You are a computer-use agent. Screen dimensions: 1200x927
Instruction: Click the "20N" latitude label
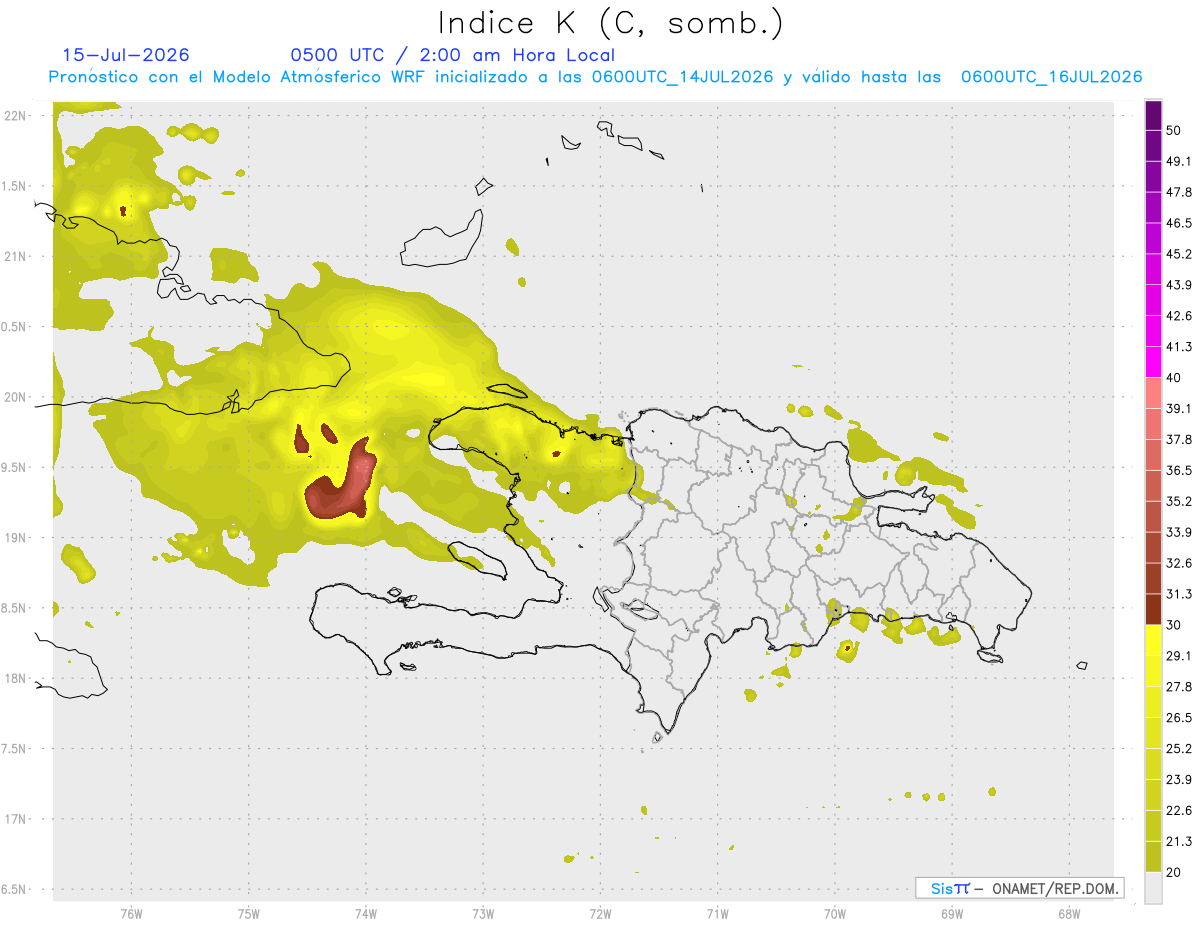14,397
